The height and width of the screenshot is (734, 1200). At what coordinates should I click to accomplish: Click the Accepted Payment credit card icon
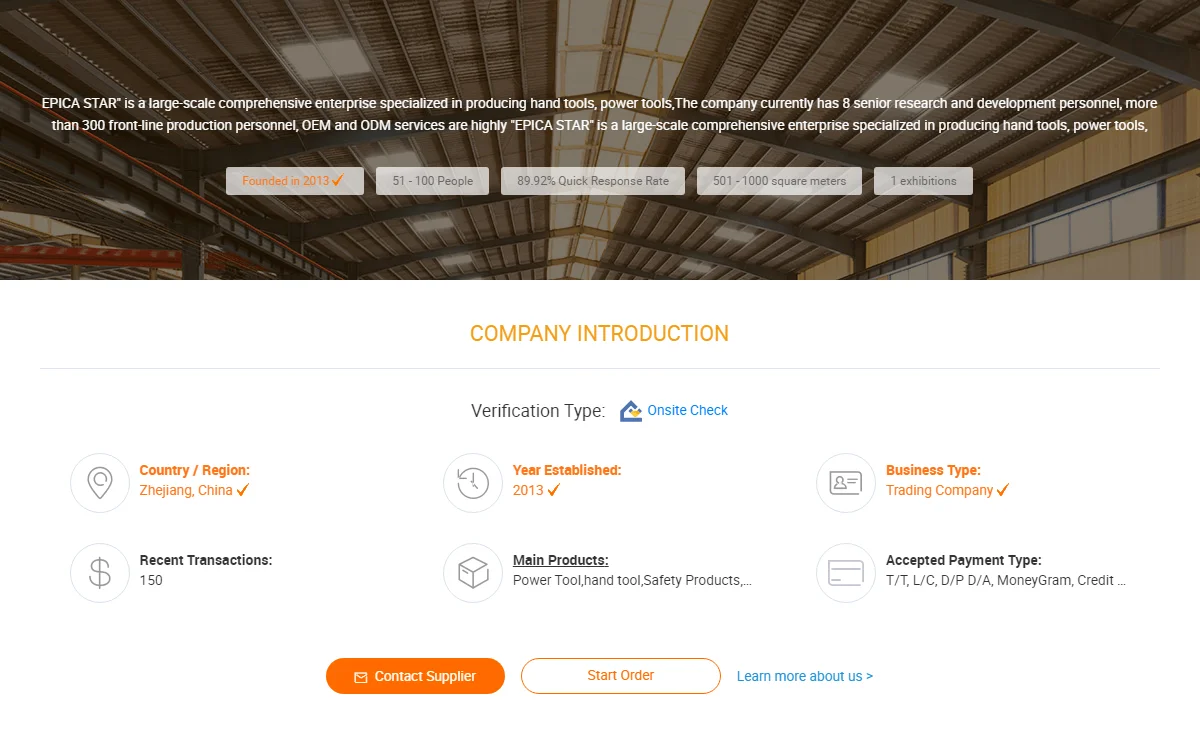[x=846, y=573]
